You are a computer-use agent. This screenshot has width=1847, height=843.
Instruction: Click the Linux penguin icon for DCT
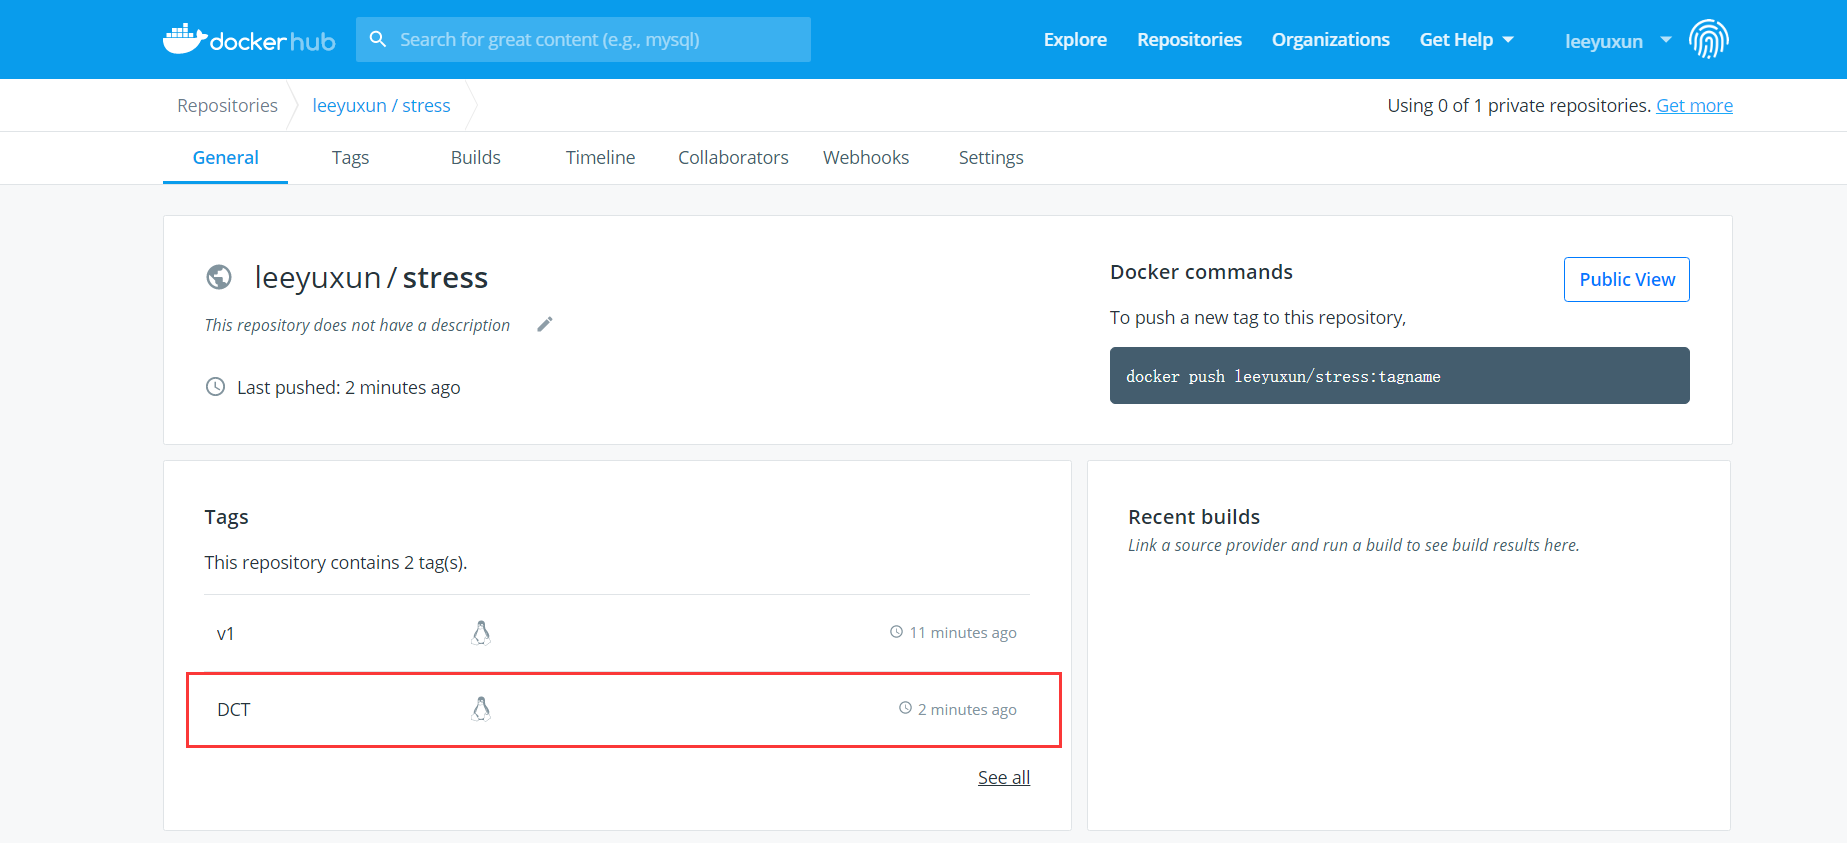pyautogui.click(x=481, y=709)
